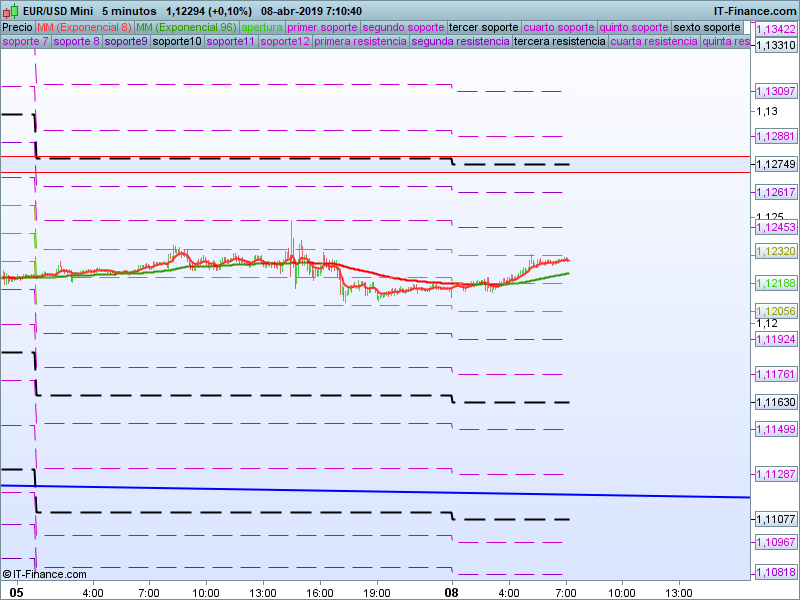800x600 pixels.
Task: Click the 08 date marker on time axis
Action: pos(452,591)
